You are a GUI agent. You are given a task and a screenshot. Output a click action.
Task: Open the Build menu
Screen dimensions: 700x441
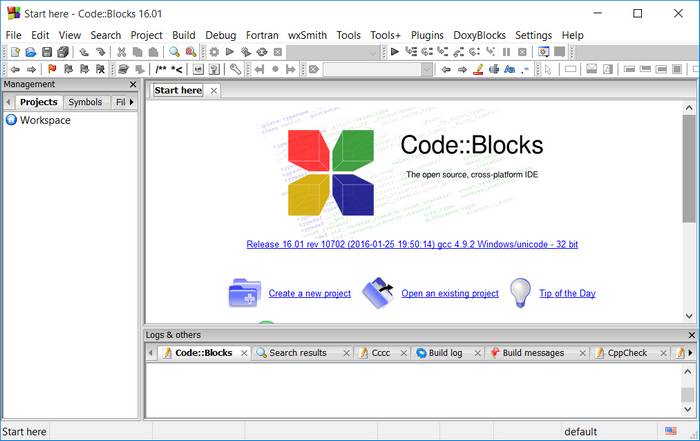pyautogui.click(x=183, y=35)
